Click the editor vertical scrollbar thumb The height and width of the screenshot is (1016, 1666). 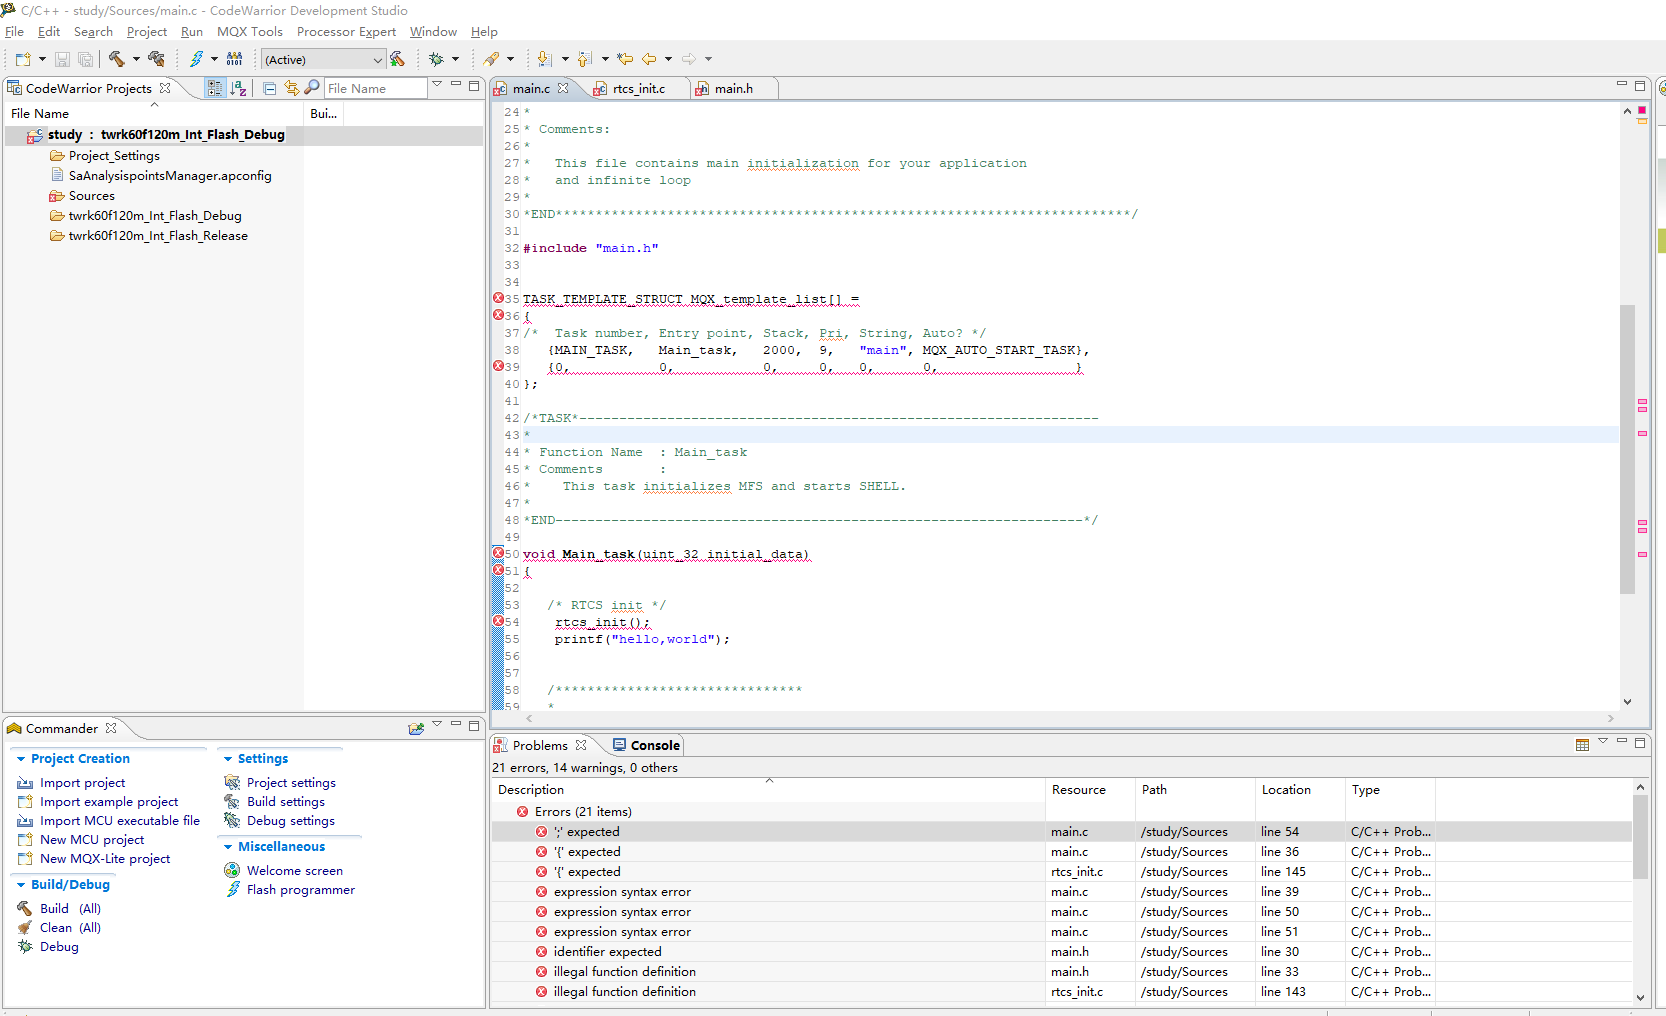point(1627,450)
